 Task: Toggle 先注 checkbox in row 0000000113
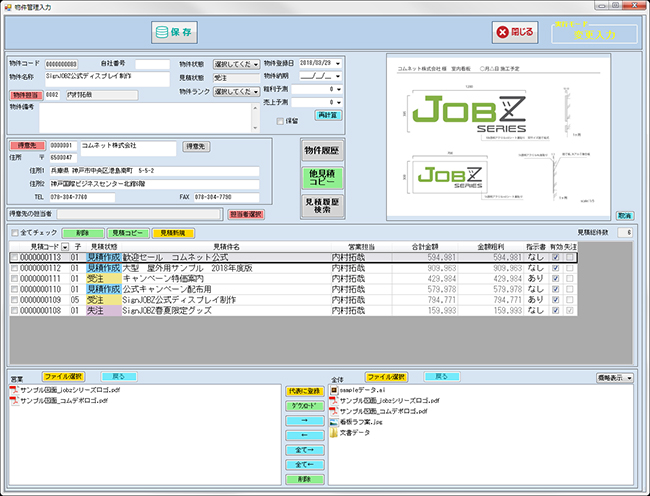click(570, 257)
